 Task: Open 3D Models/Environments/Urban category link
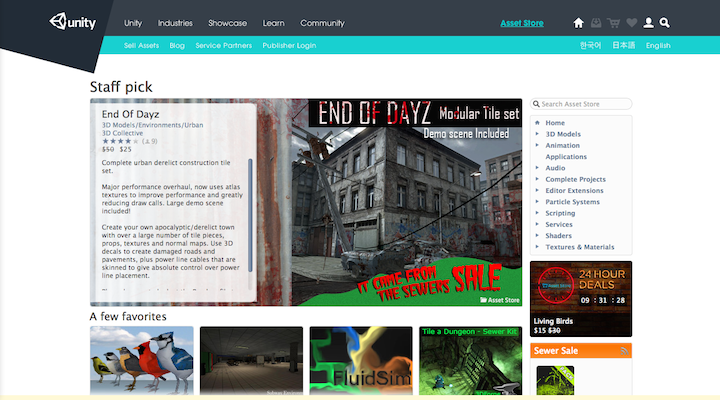(152, 125)
